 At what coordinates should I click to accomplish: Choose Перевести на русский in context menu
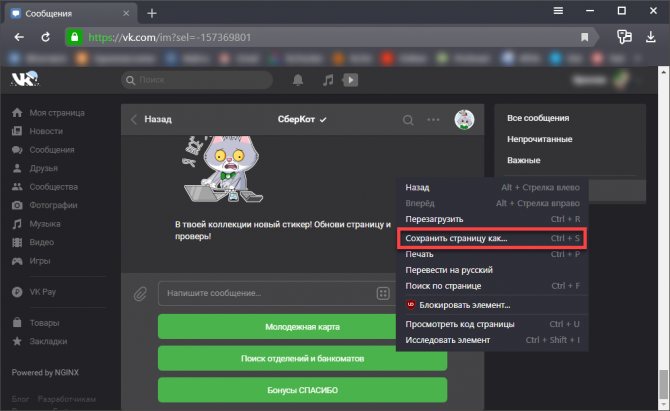click(x=492, y=270)
